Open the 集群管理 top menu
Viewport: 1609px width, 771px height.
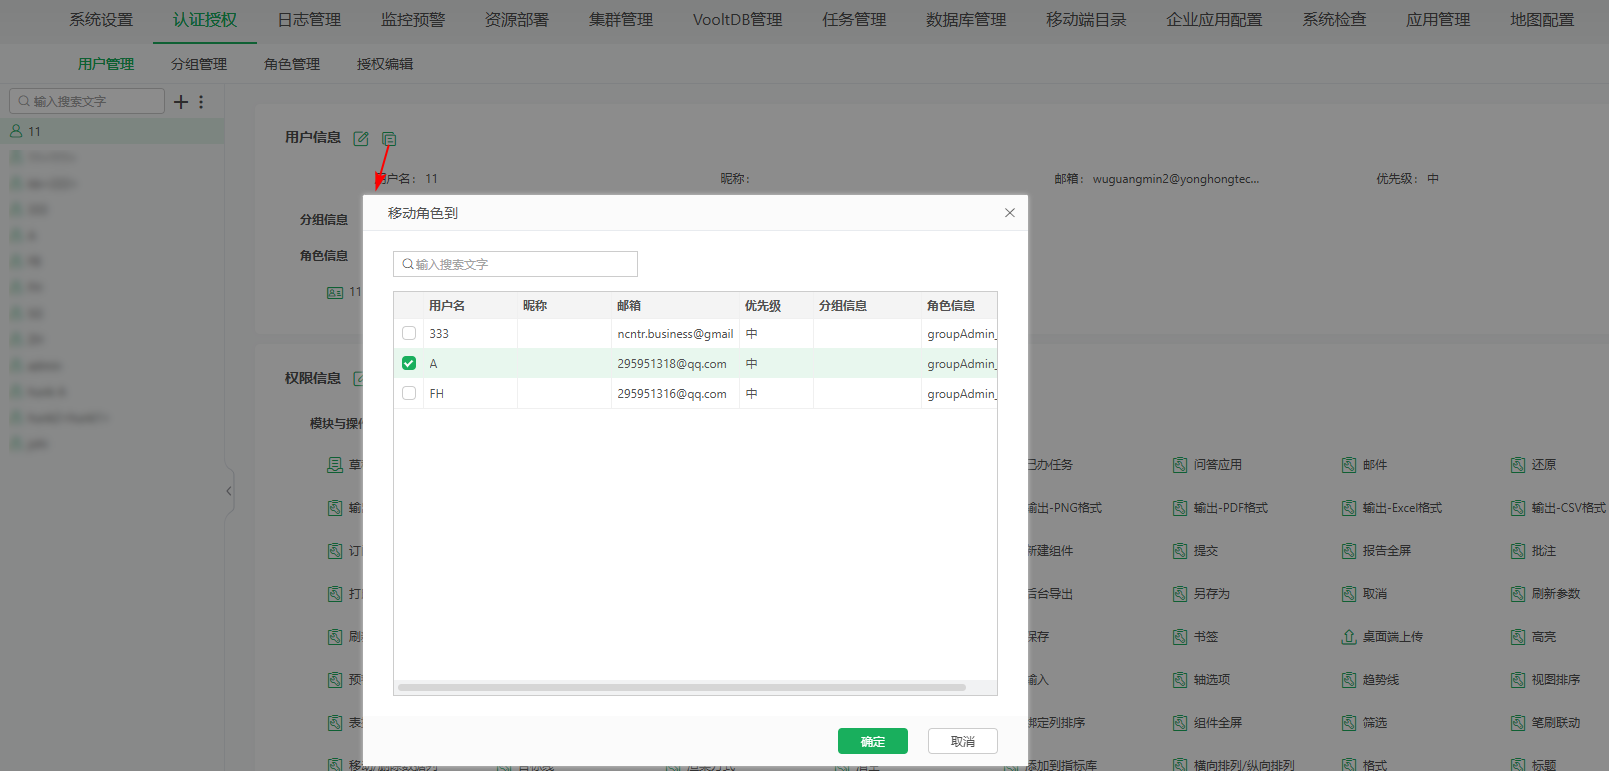coord(621,20)
